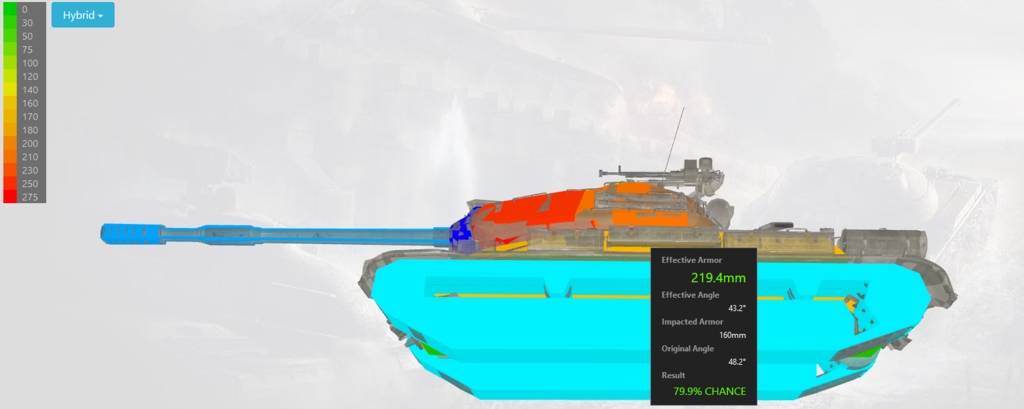
Task: Click the 50 armor legend swatch
Action: (10, 36)
